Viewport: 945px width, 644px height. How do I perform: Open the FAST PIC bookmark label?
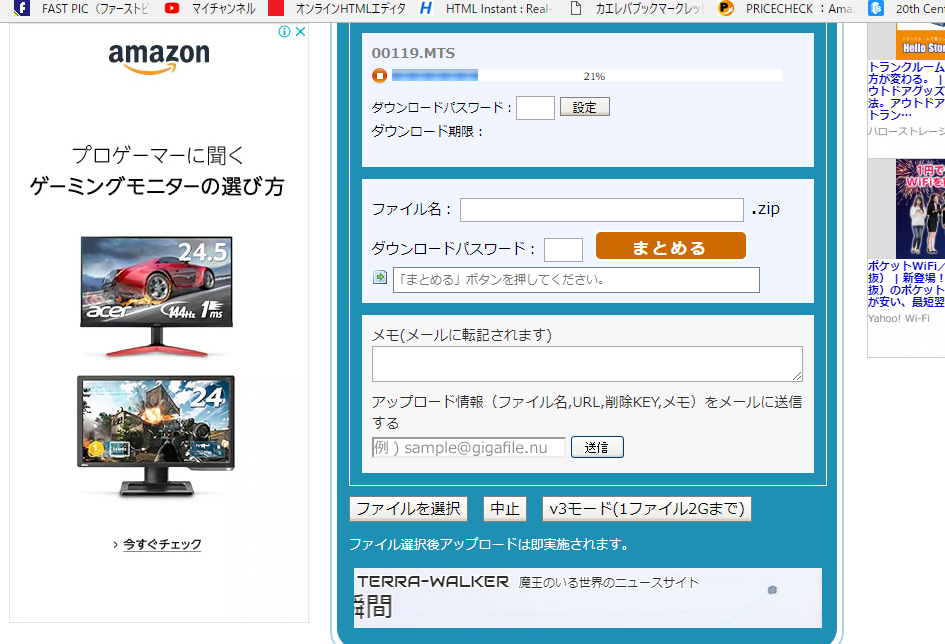click(95, 9)
